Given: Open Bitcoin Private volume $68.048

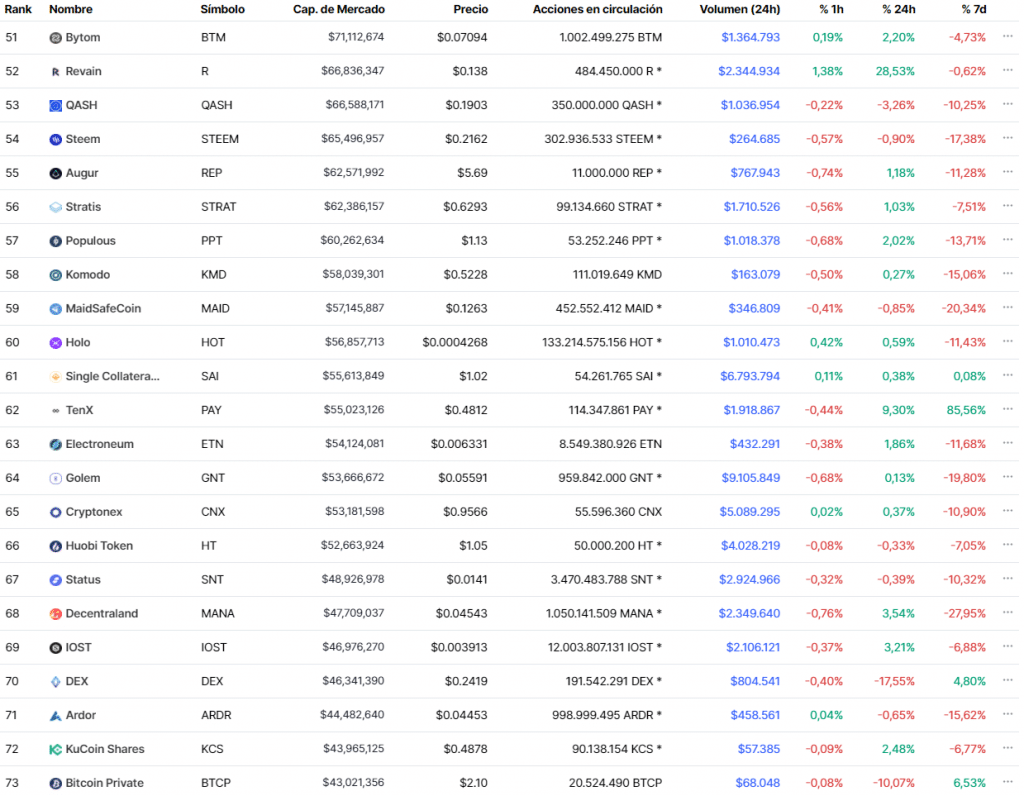Looking at the screenshot, I should (758, 784).
